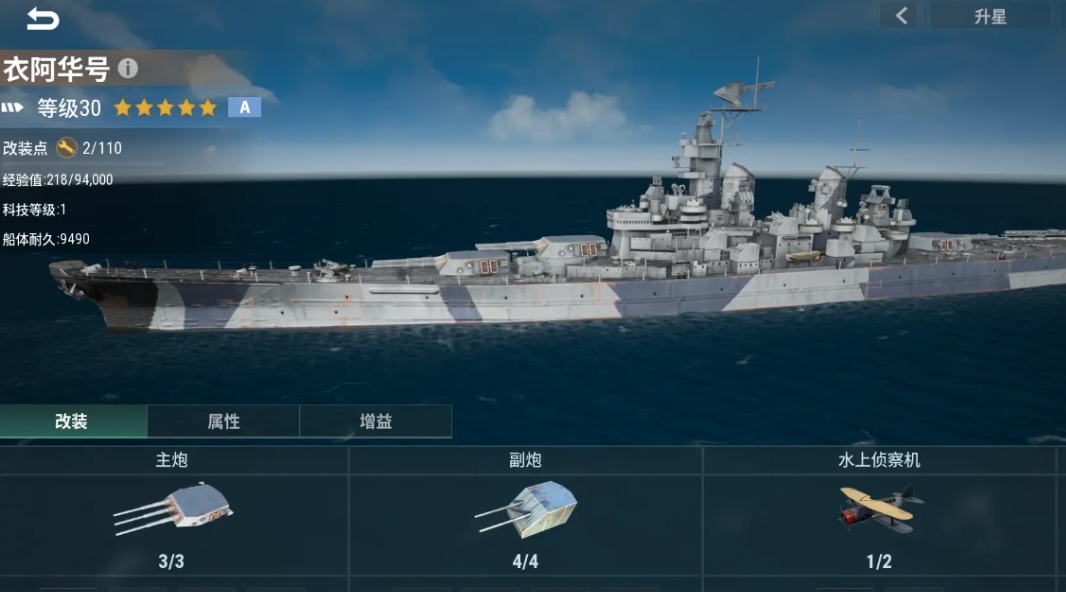Click the 改装点 wrench icon

coord(67,147)
